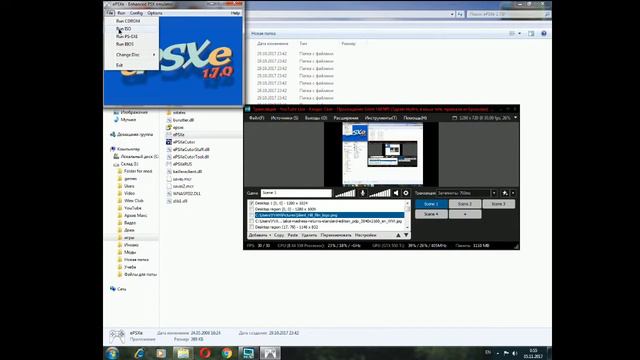Open ePSXe Help menu
The height and width of the screenshot is (360, 640).
pos(235,13)
